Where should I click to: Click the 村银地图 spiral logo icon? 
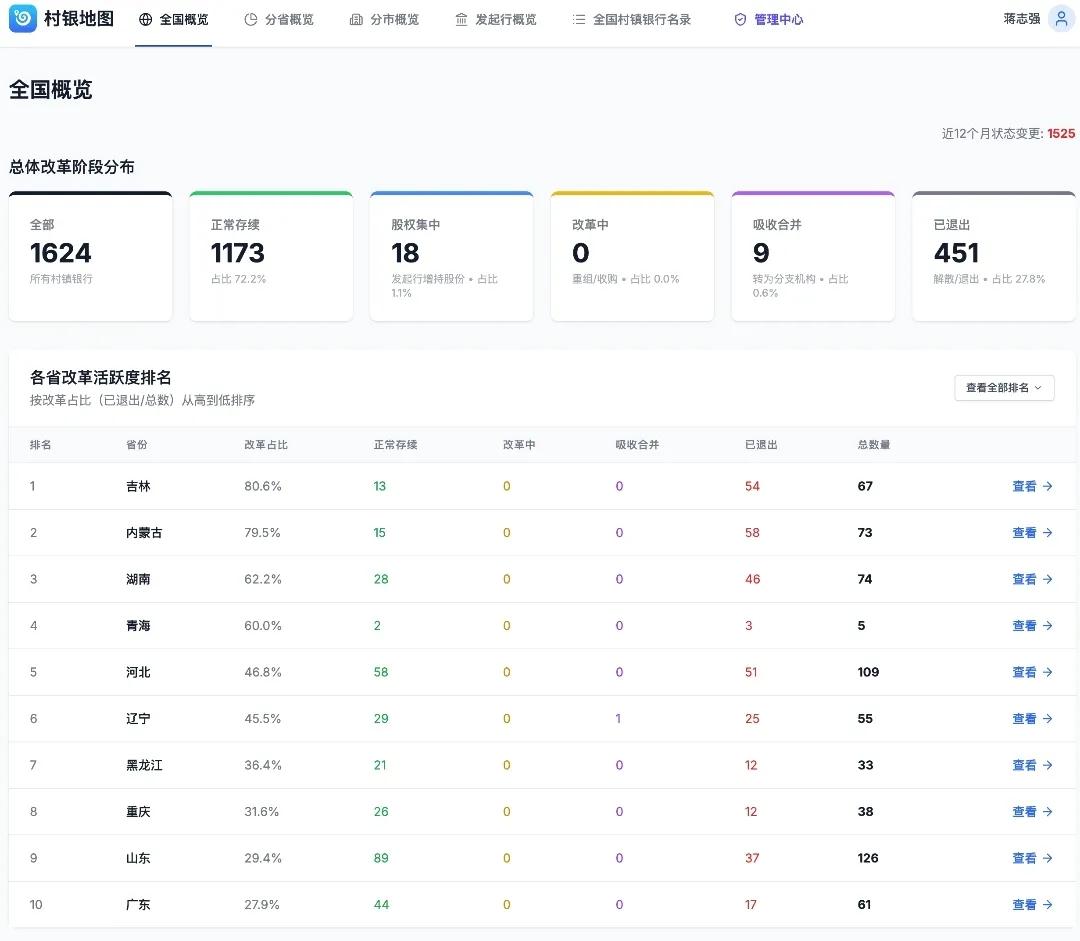tap(23, 18)
